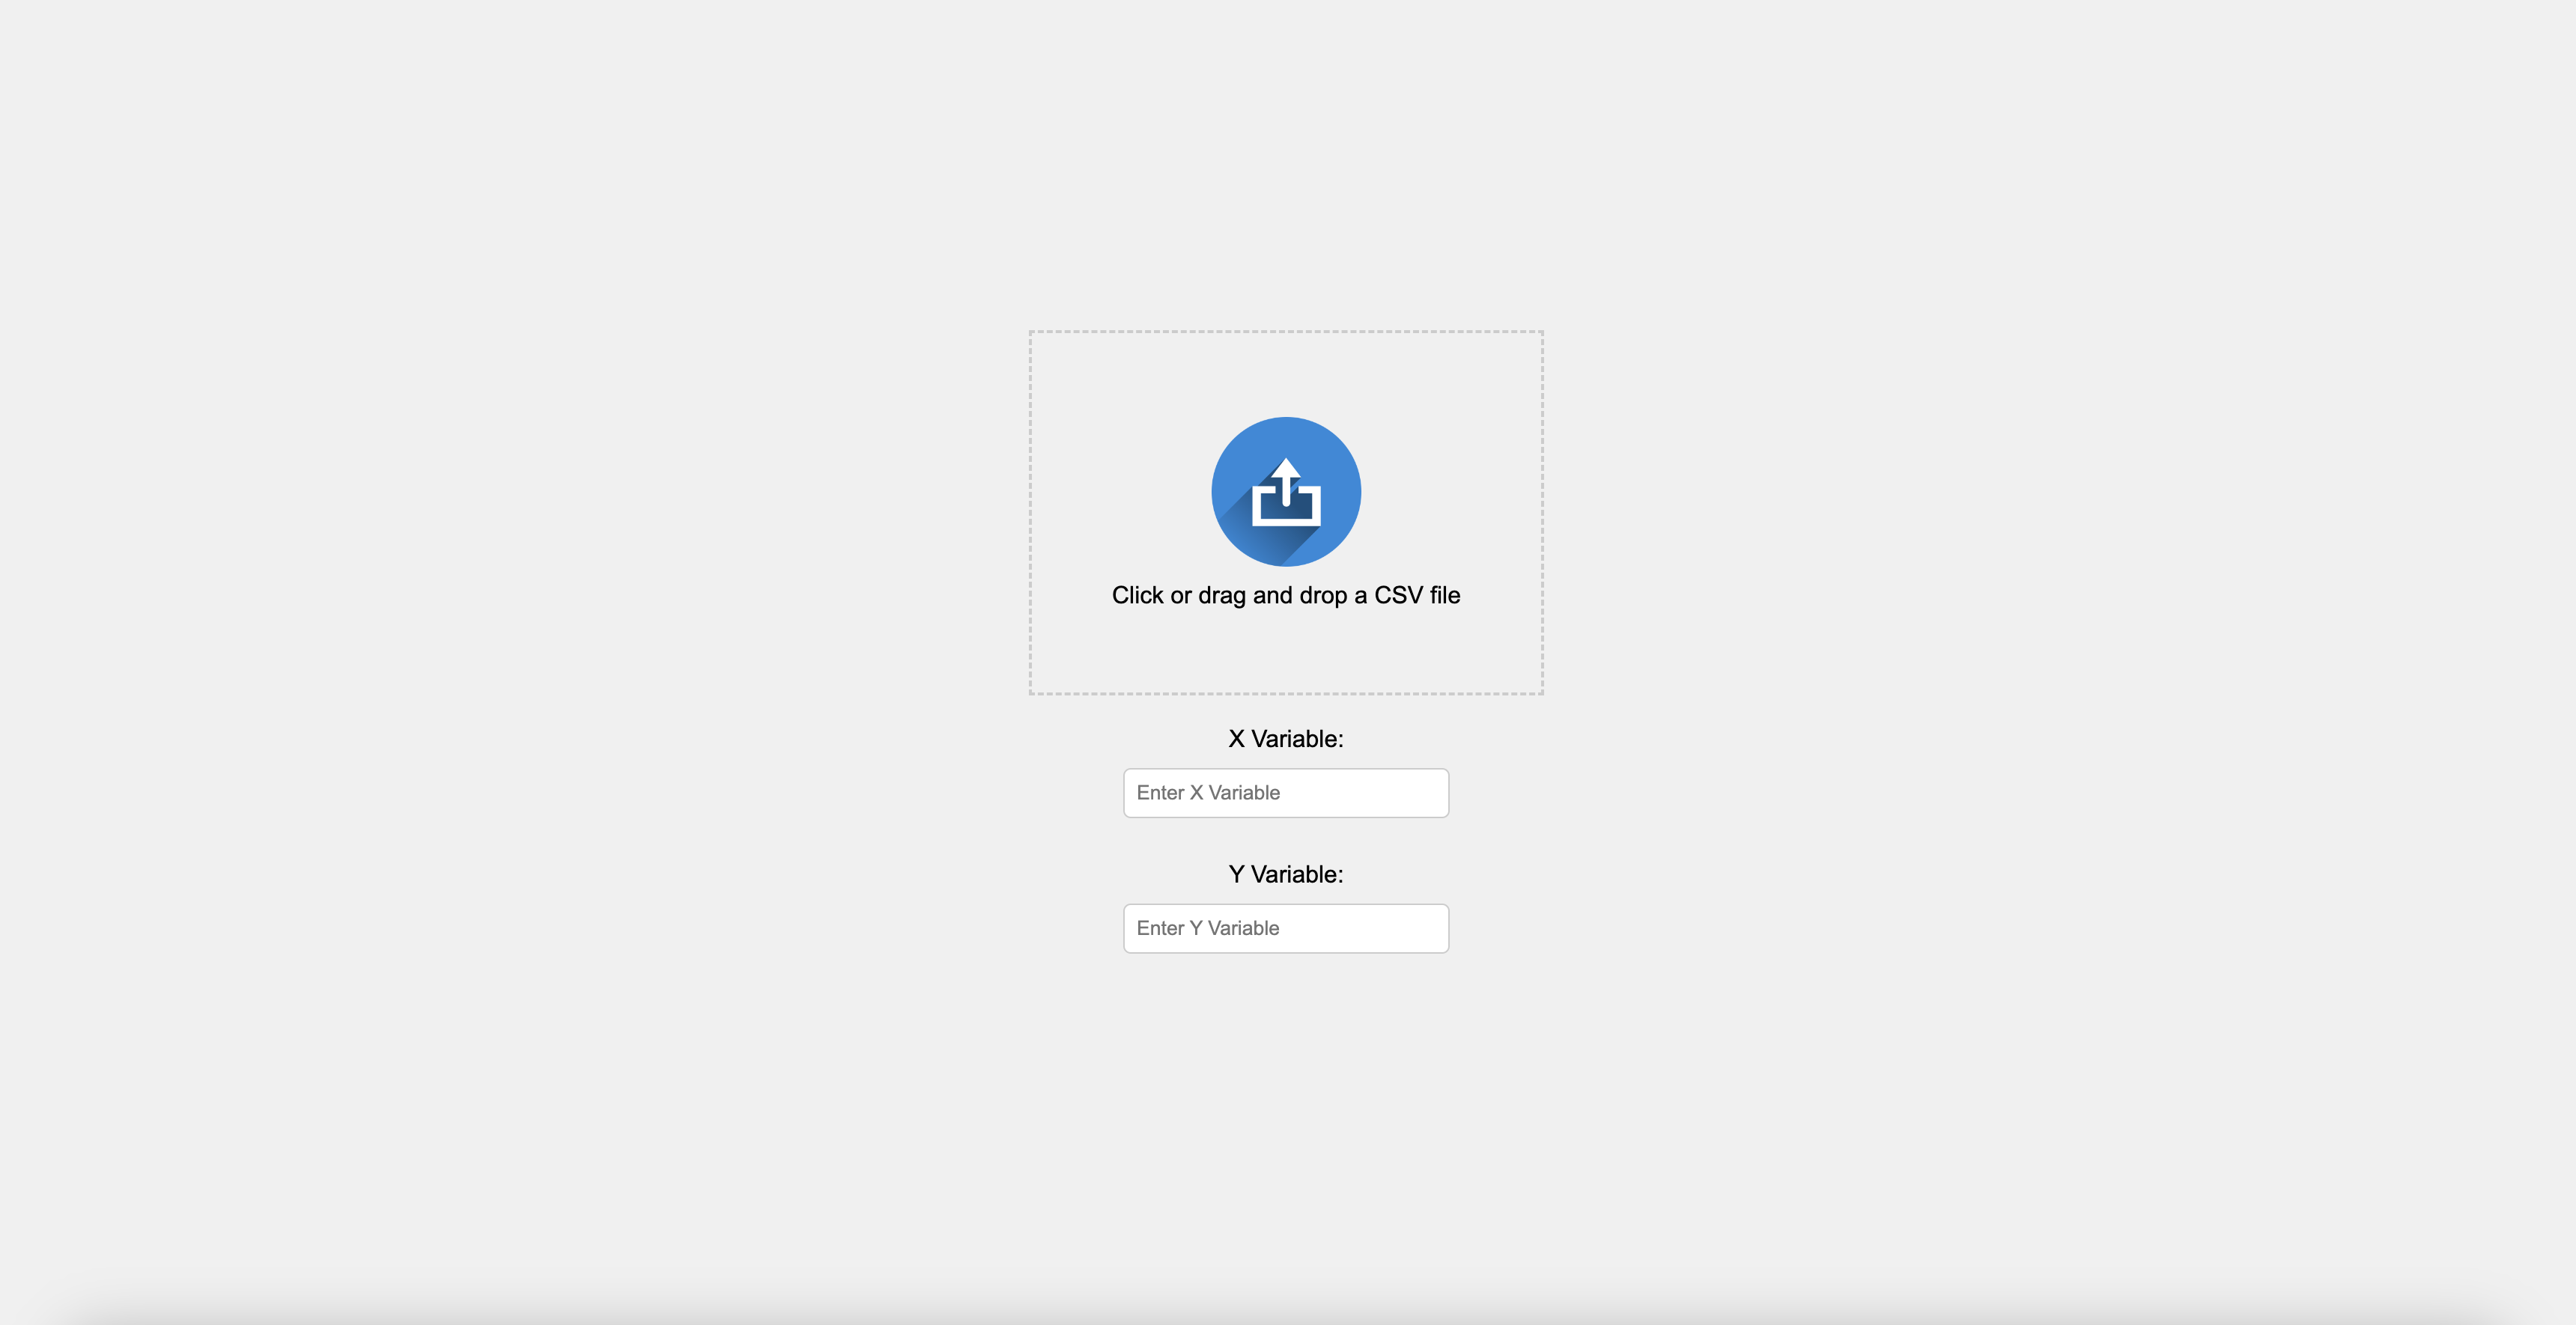2576x1325 pixels.
Task: Click the 'CSV file' words in upload prompt
Action: 1417,595
